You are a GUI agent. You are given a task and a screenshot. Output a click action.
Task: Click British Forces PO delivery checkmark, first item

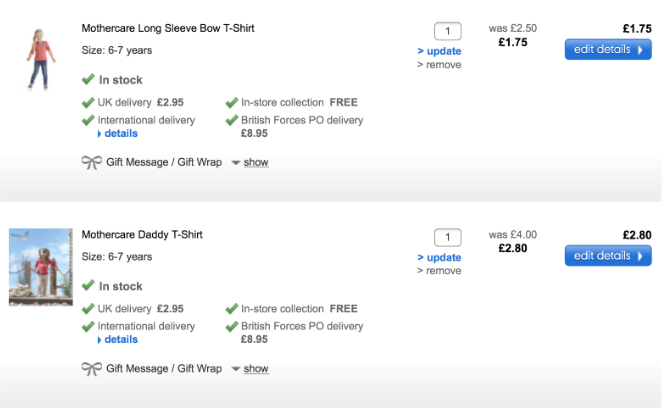(x=232, y=120)
